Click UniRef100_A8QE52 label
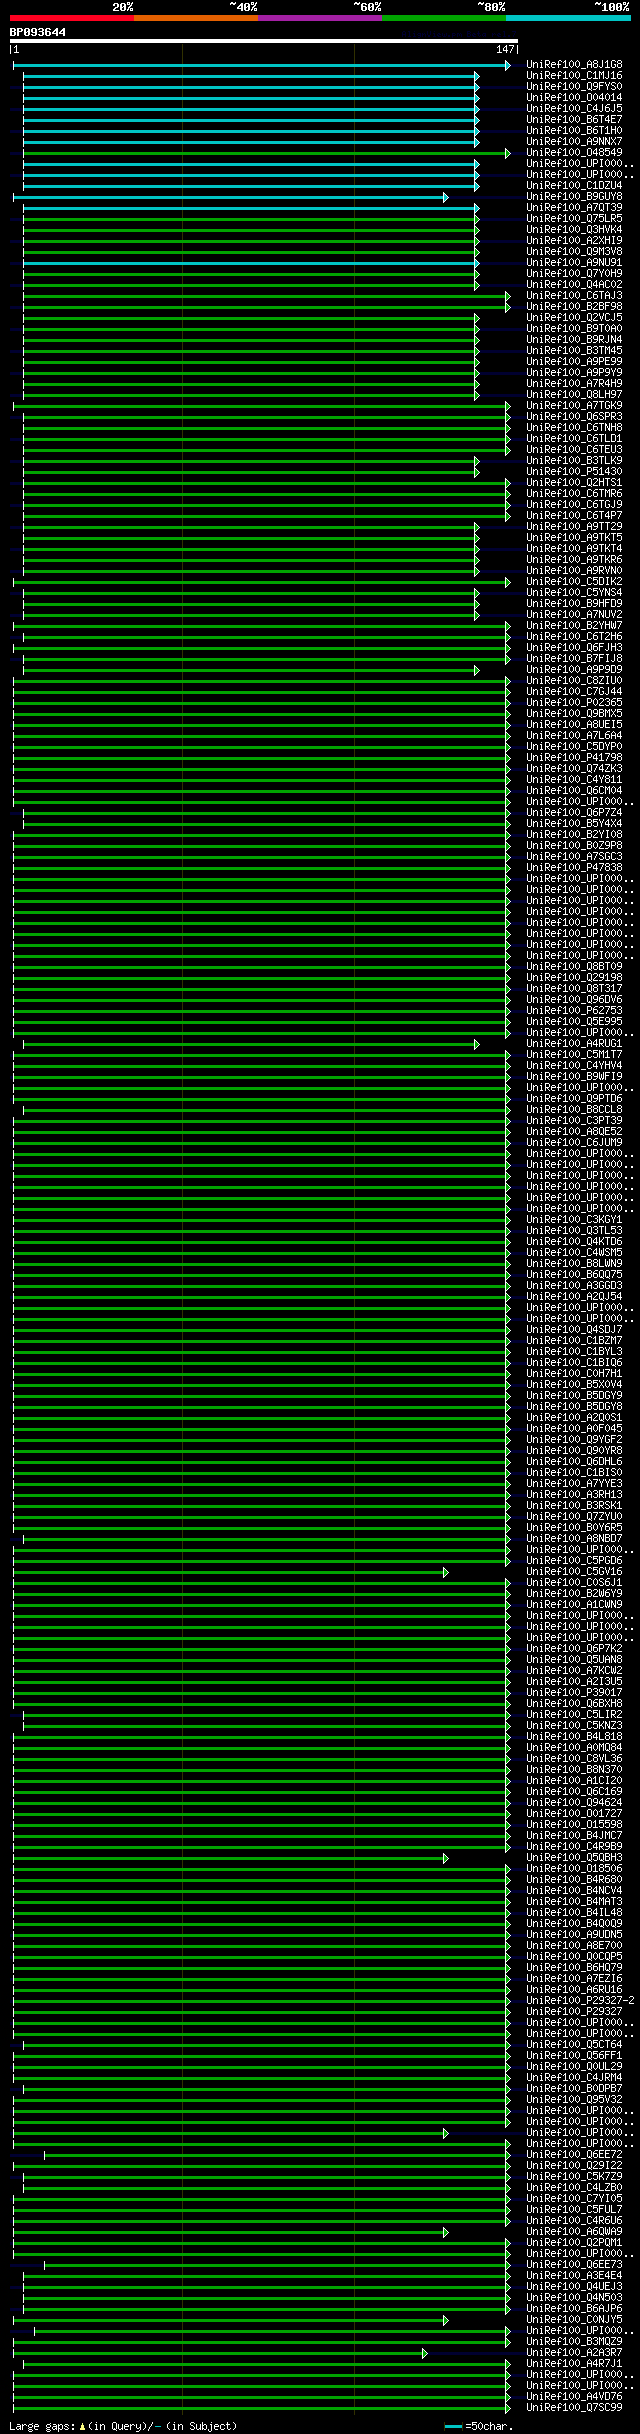The width and height of the screenshot is (640, 2434). click(574, 1132)
